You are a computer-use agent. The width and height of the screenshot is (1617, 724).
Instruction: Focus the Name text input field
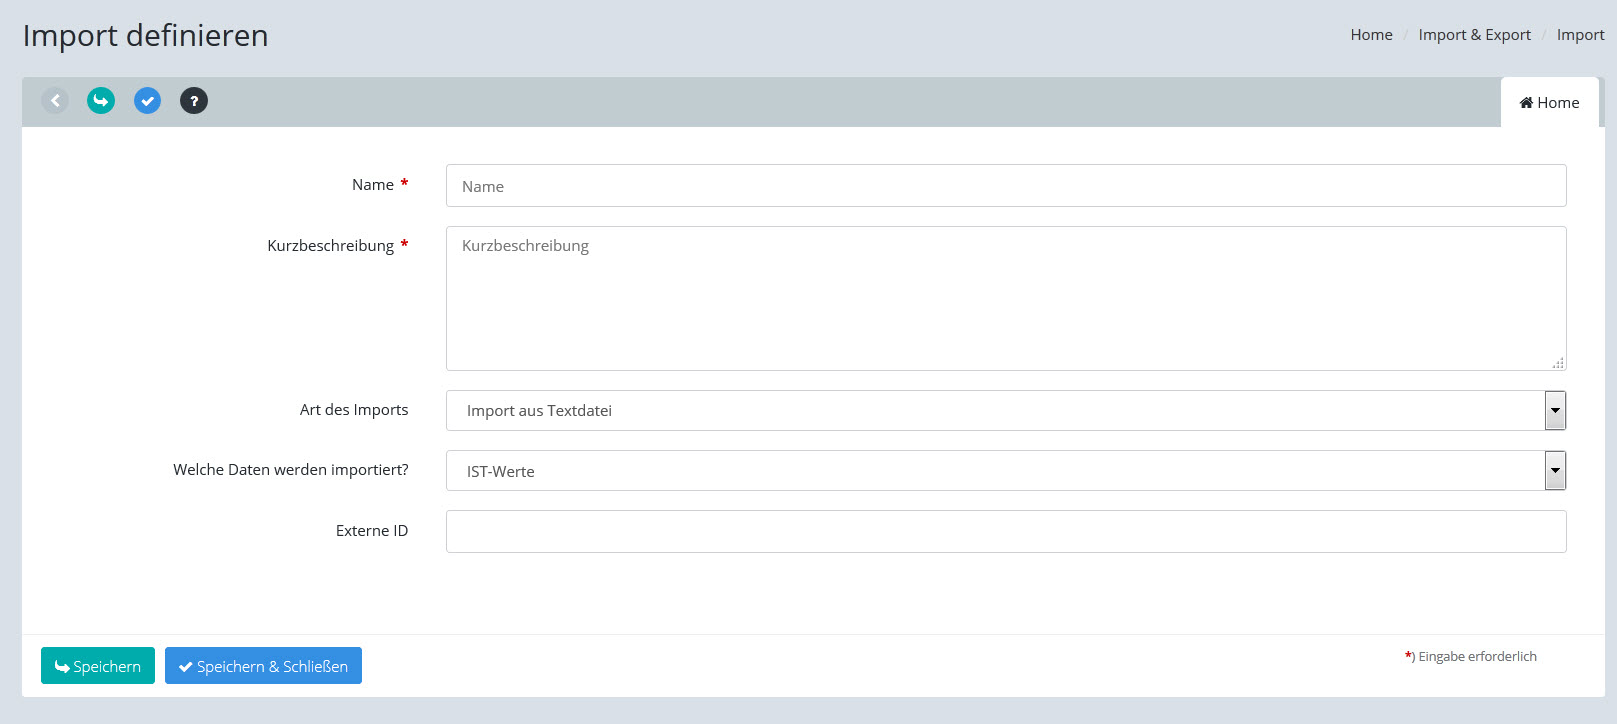[x=1005, y=186]
